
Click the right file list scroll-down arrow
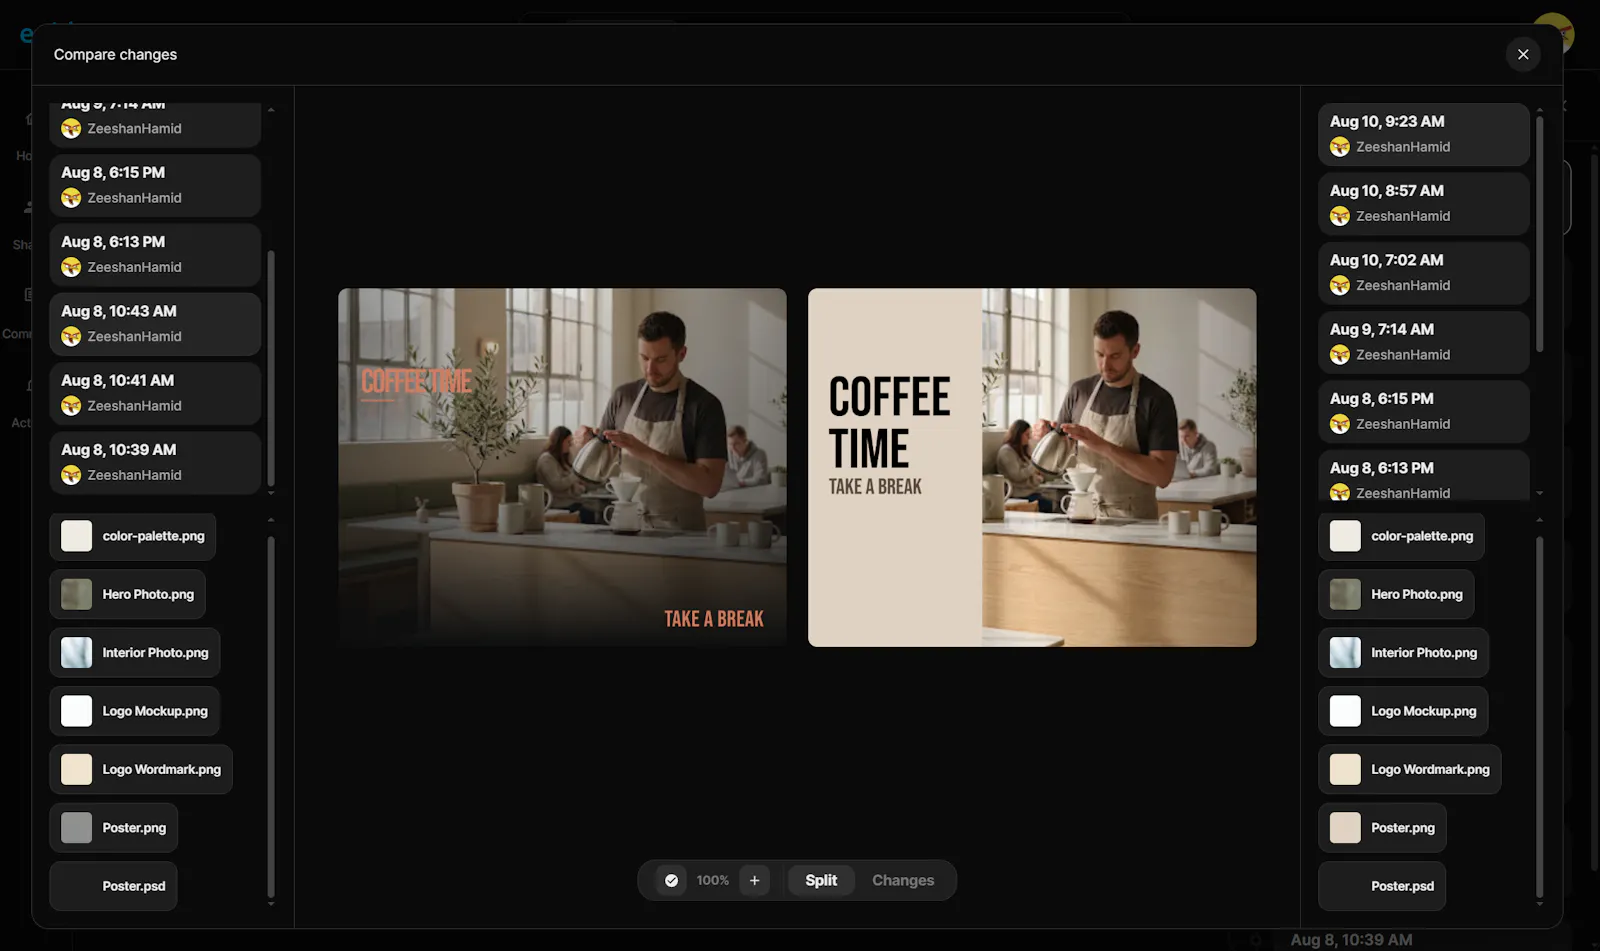(x=1539, y=904)
